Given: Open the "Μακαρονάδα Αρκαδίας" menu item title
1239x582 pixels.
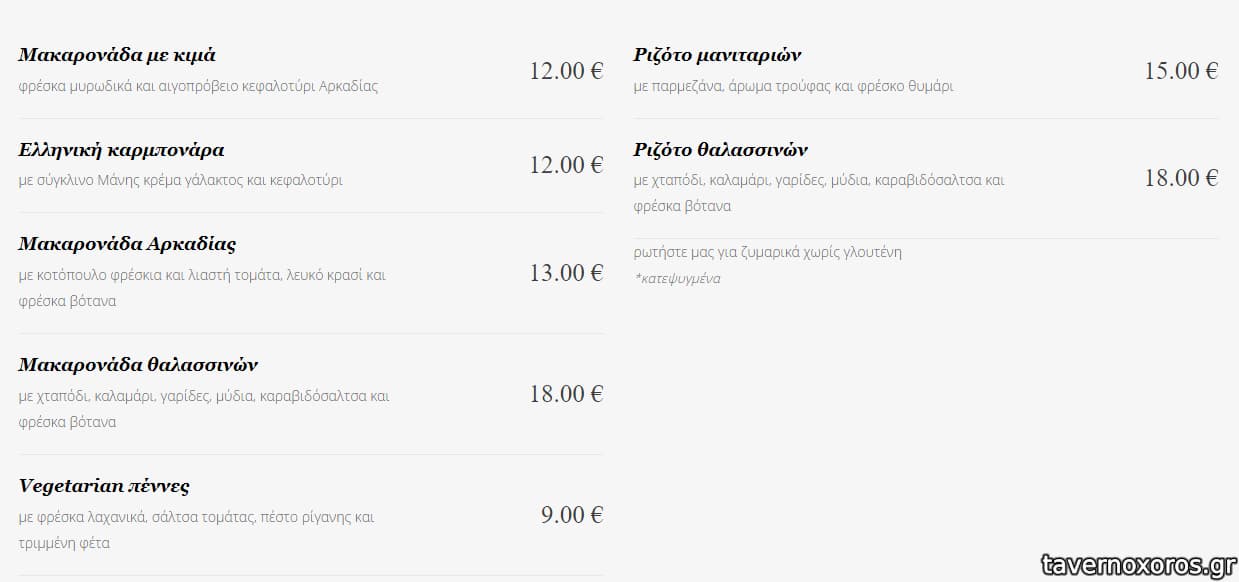Looking at the screenshot, I should [127, 244].
